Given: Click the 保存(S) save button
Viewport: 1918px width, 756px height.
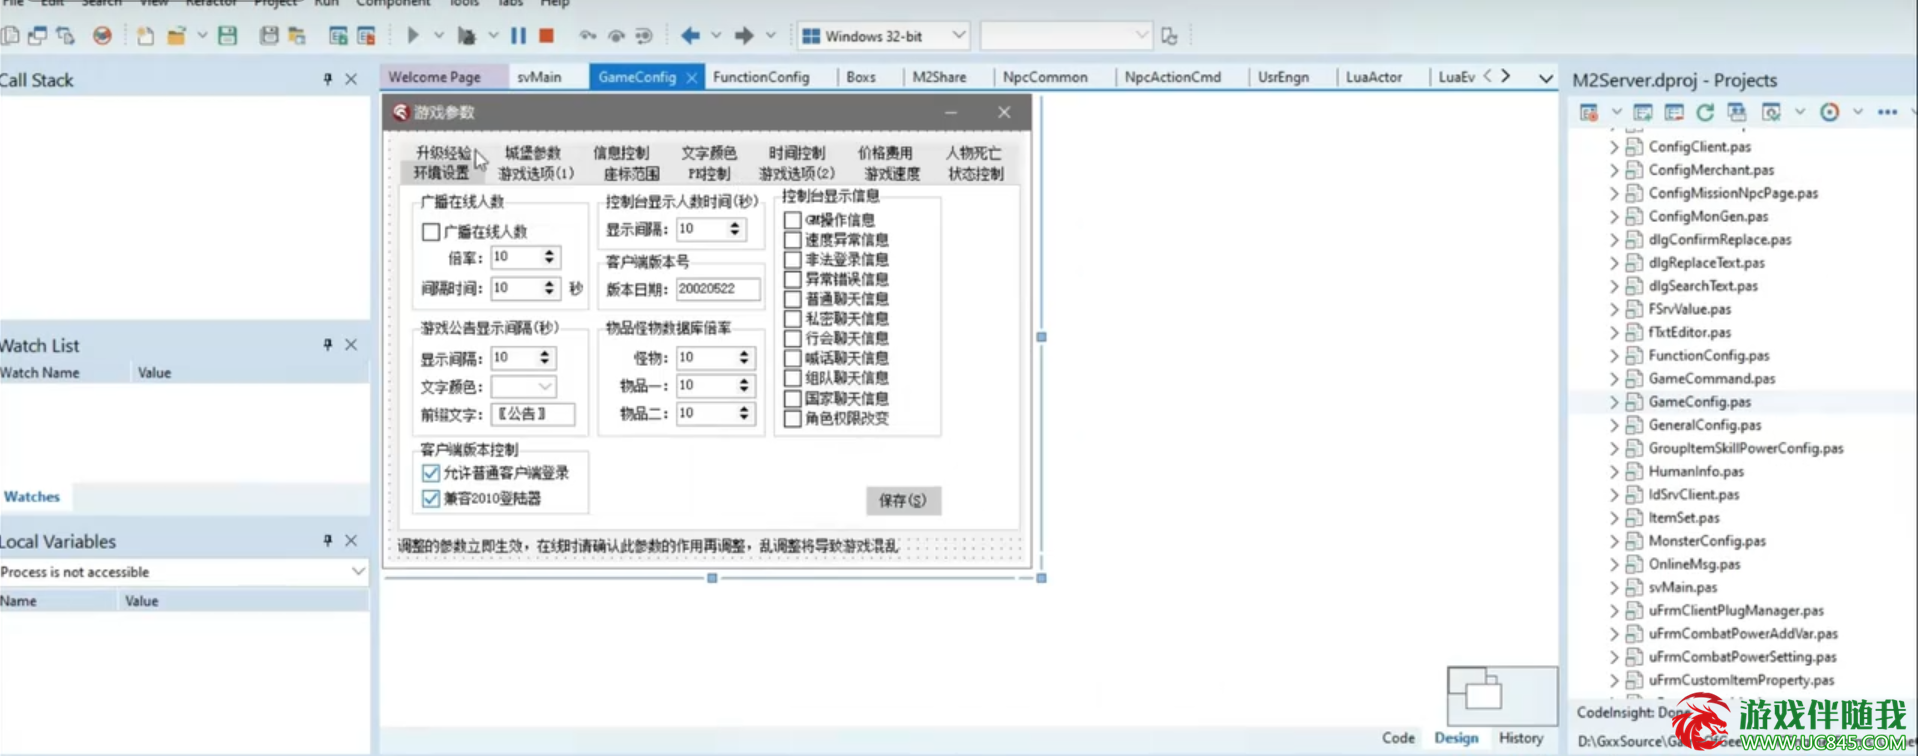Looking at the screenshot, I should [x=902, y=500].
